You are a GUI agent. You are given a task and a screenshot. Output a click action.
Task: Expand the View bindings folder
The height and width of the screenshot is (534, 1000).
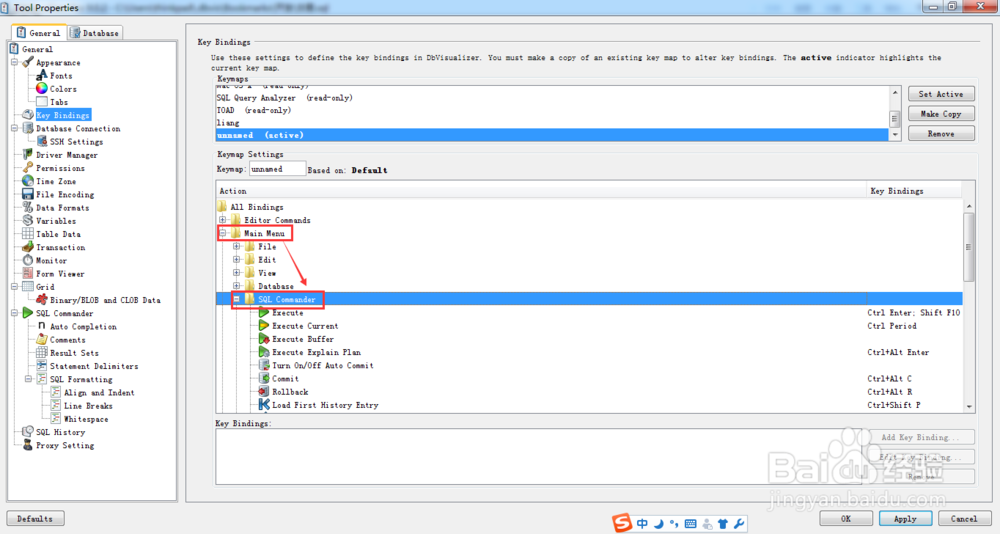click(x=237, y=273)
